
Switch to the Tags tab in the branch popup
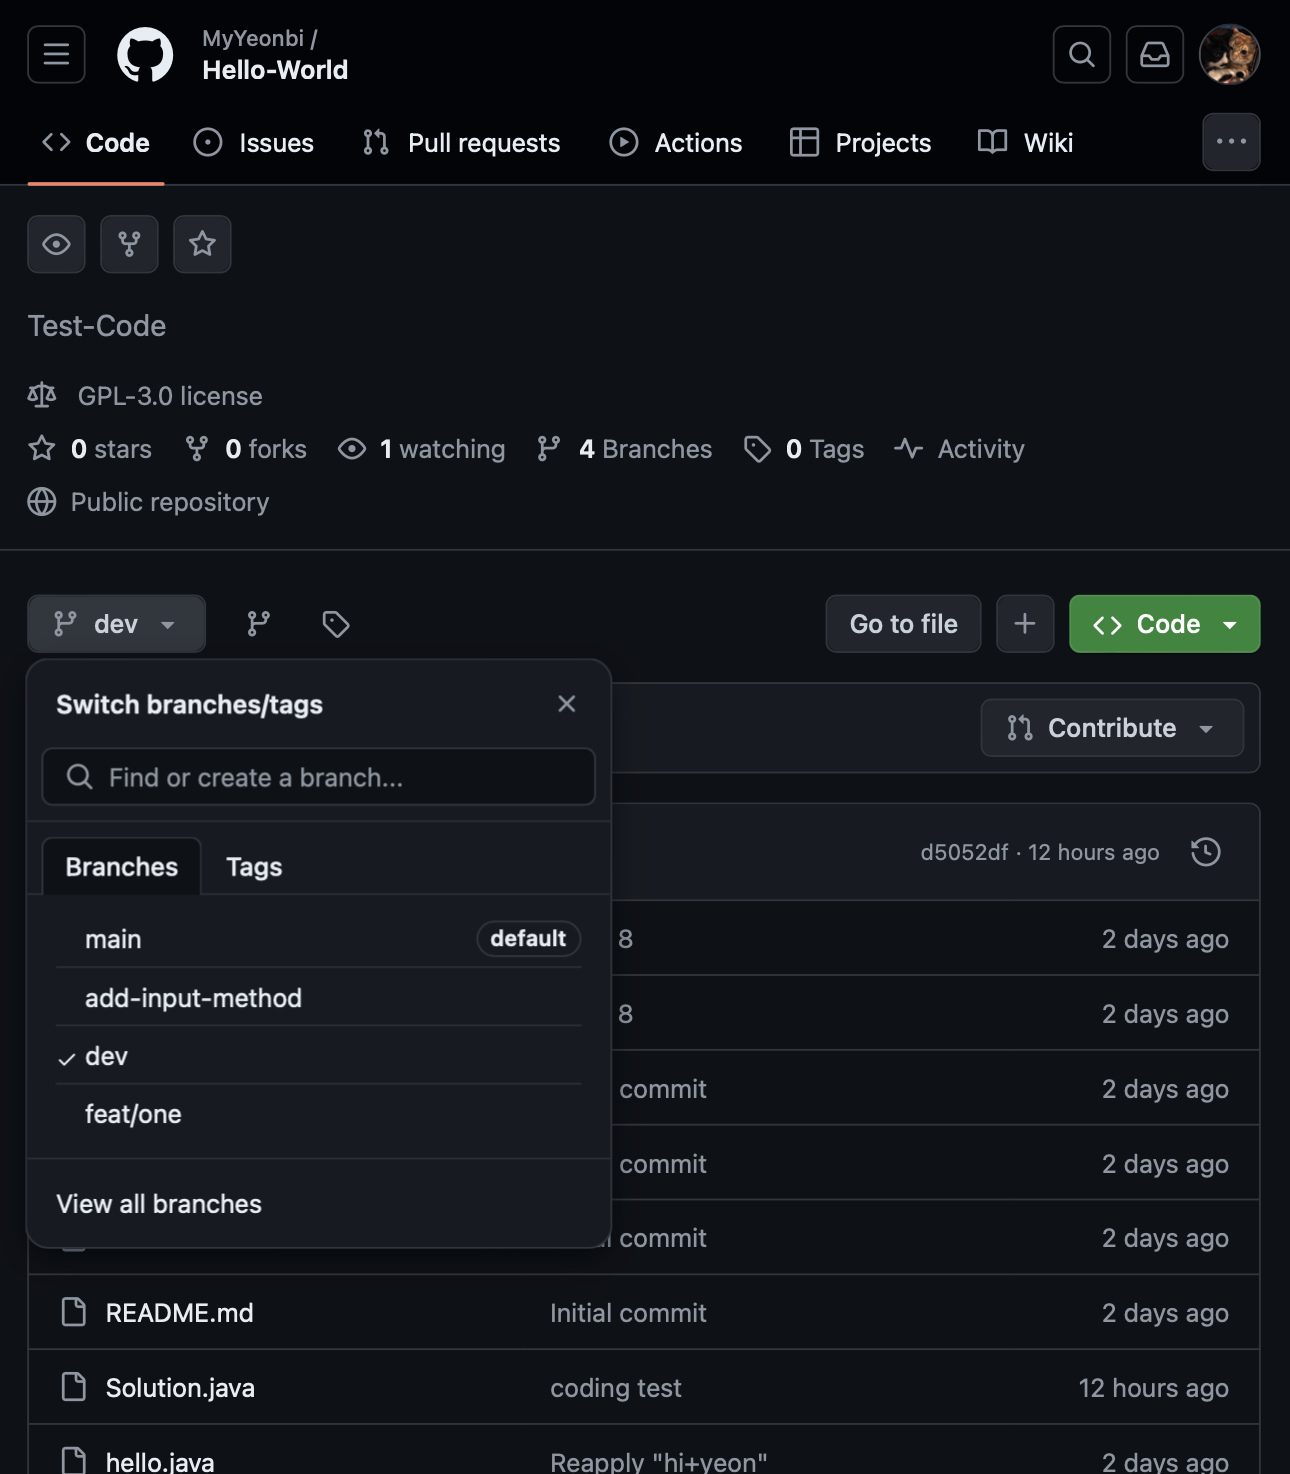(x=254, y=867)
